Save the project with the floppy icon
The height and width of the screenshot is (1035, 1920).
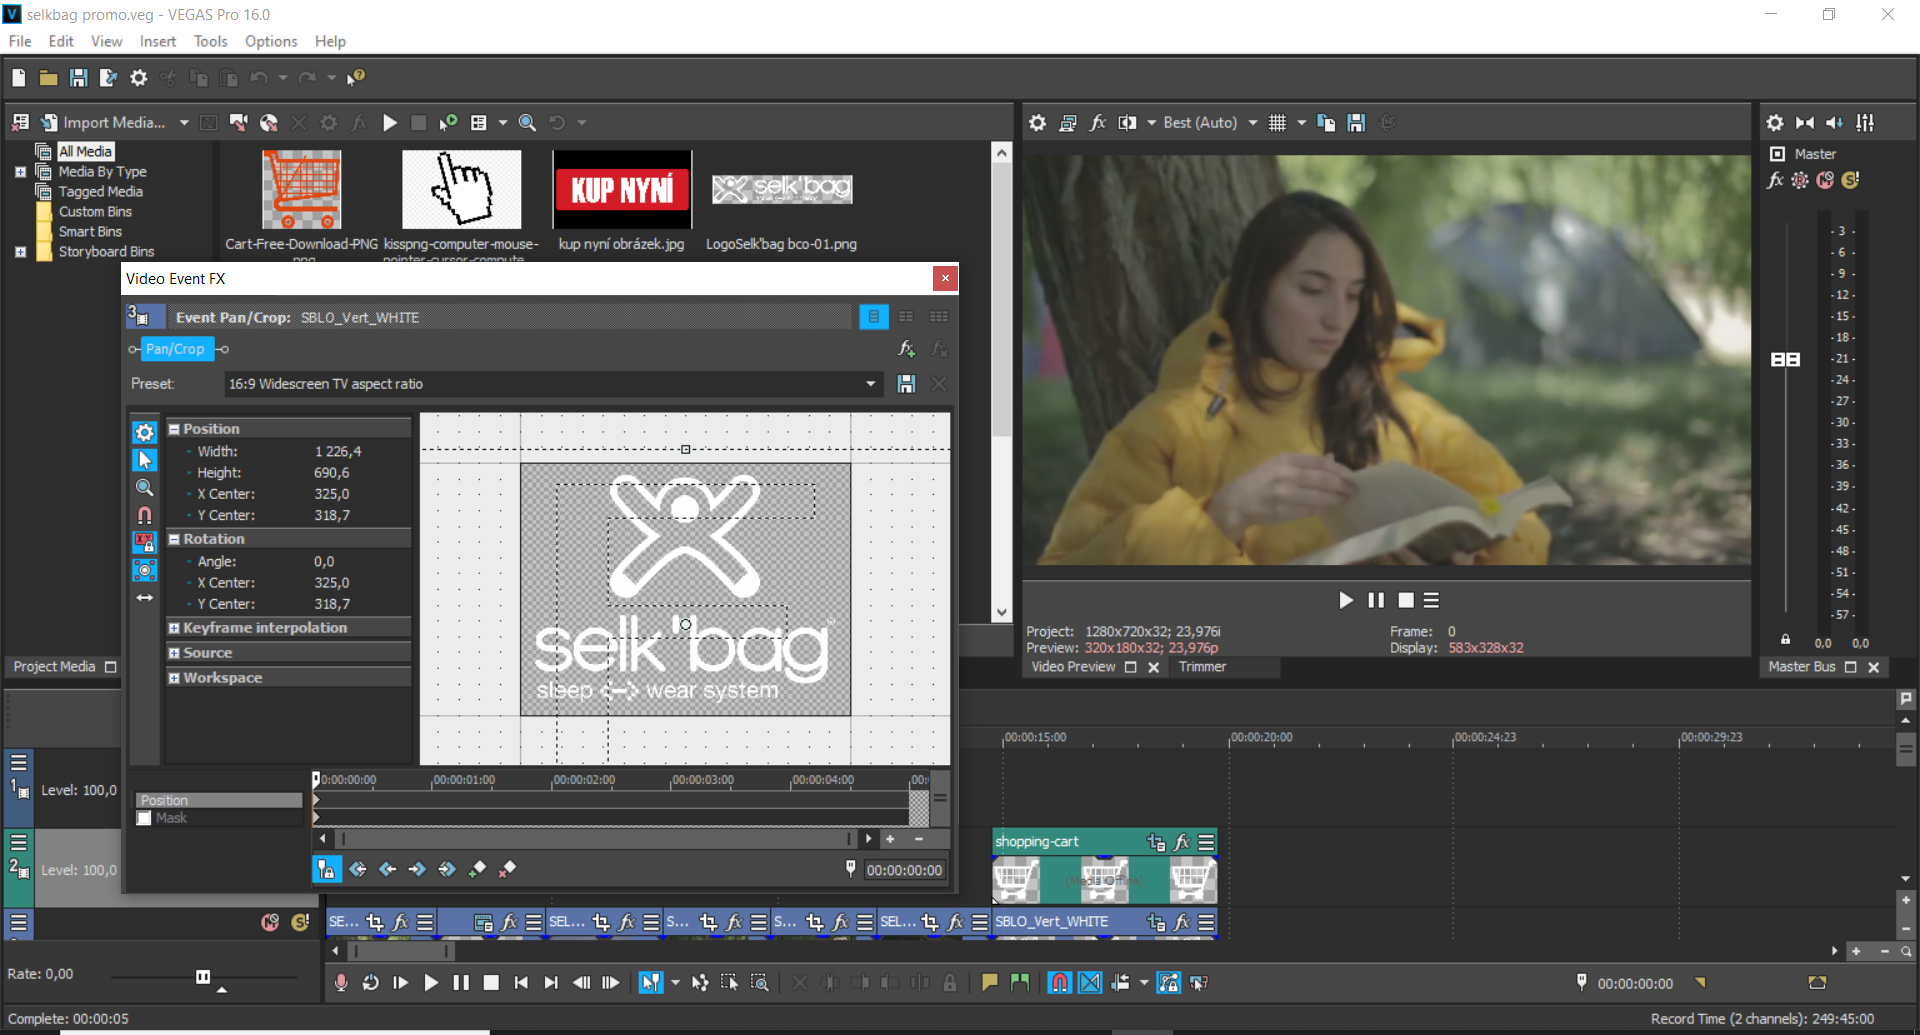(78, 78)
